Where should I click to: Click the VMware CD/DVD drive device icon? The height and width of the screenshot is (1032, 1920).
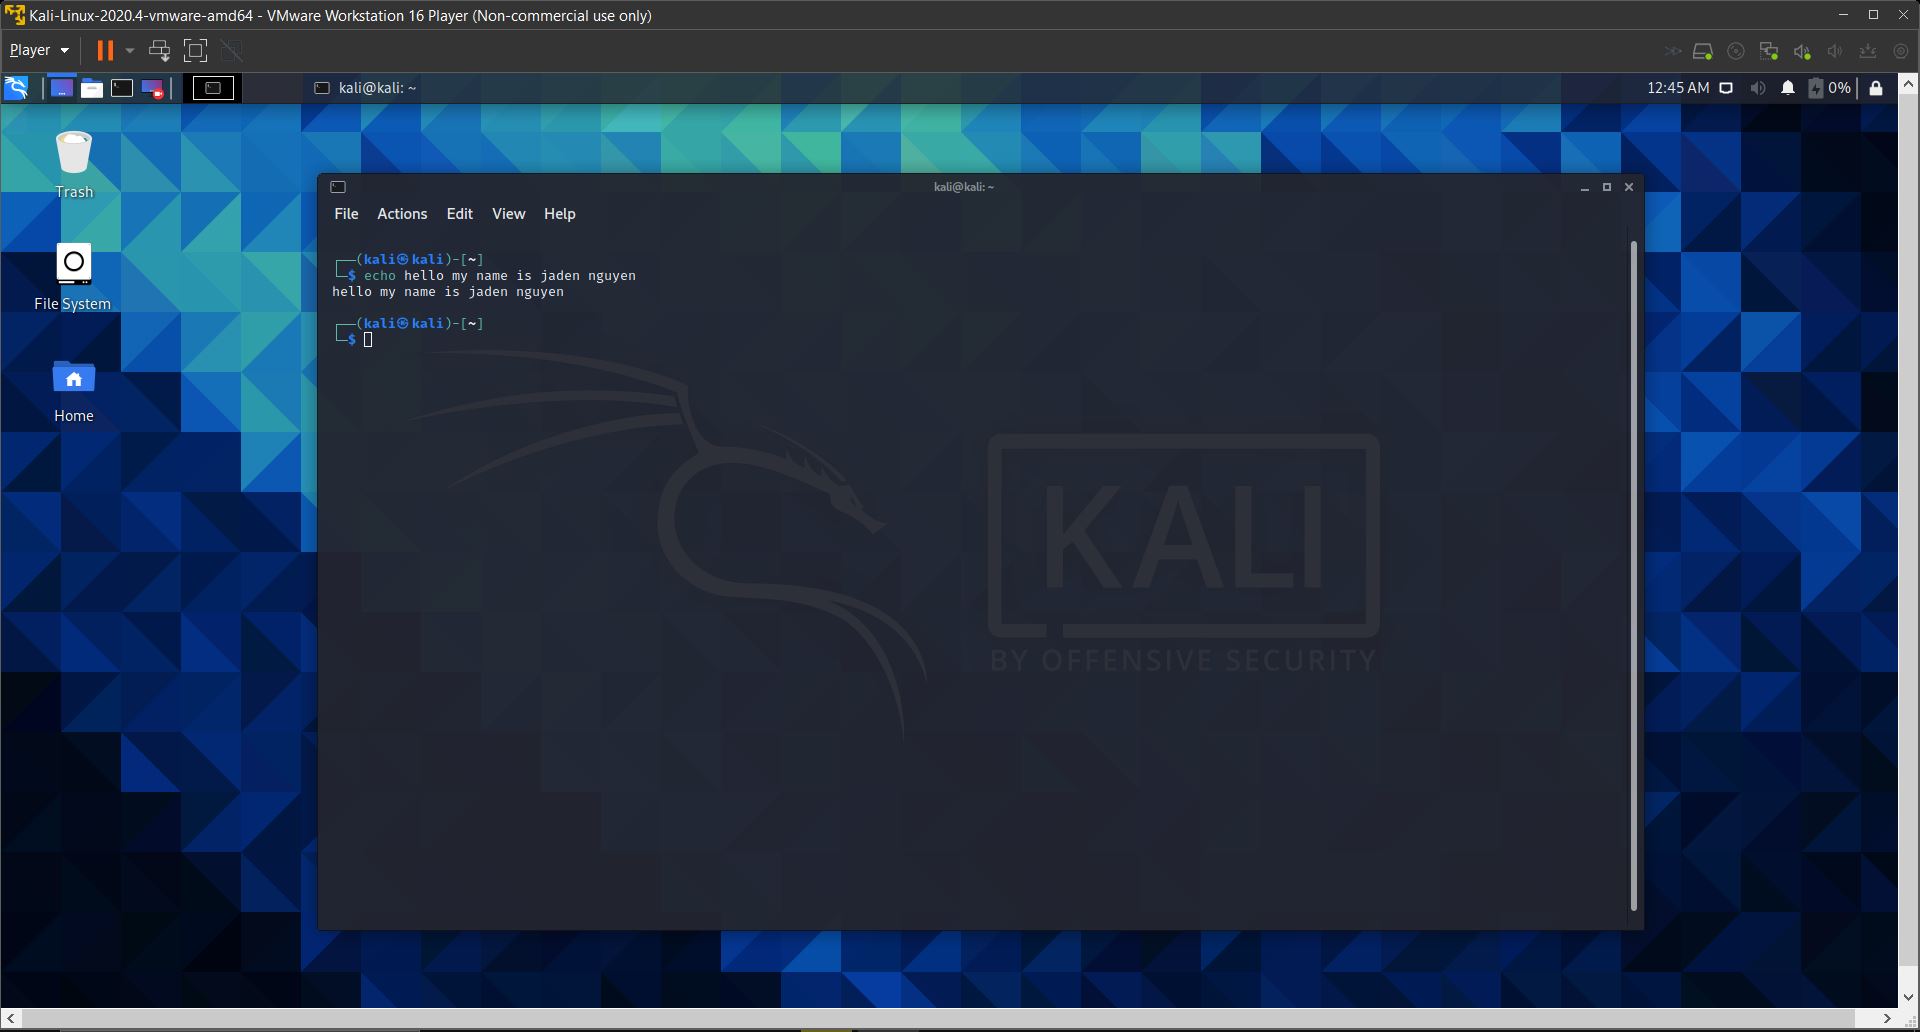(x=1736, y=51)
